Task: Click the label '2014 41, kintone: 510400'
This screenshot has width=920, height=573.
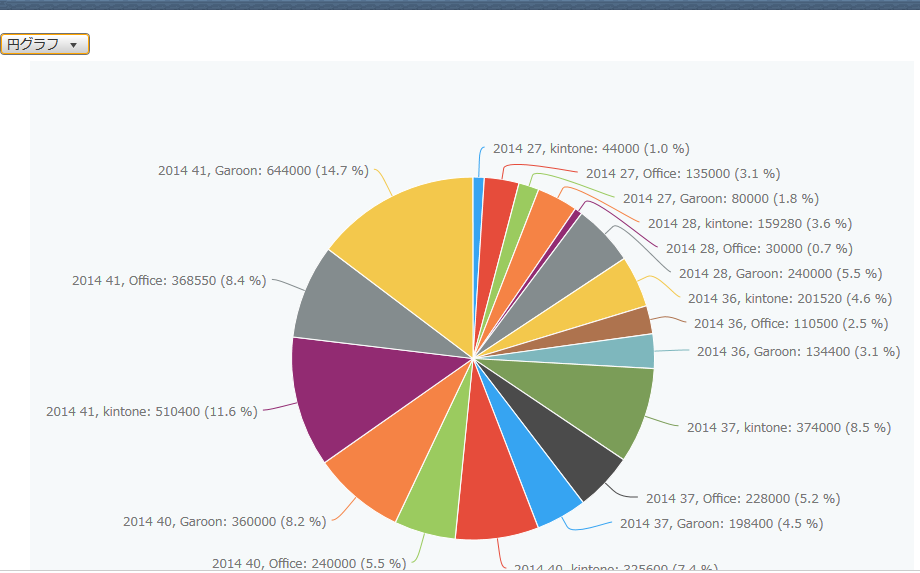Action: 152,412
